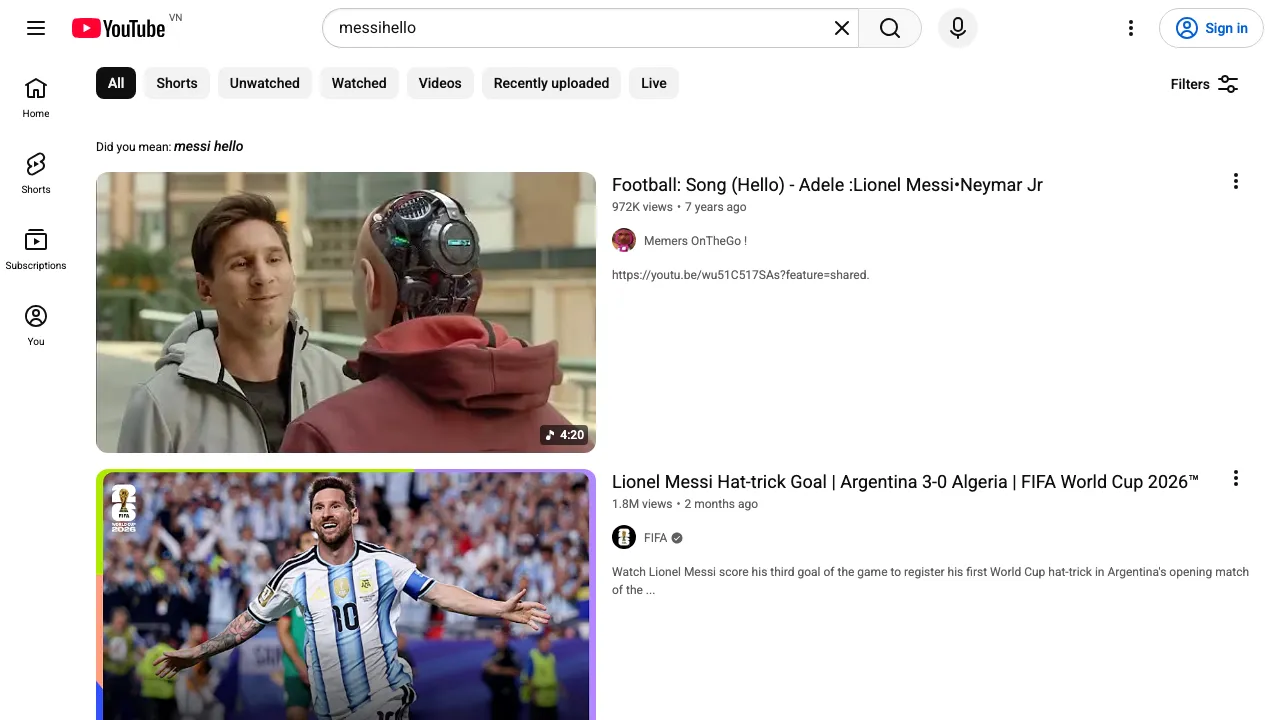Click the Memers OnTheGo channel avatar
1280x720 pixels.
point(624,240)
